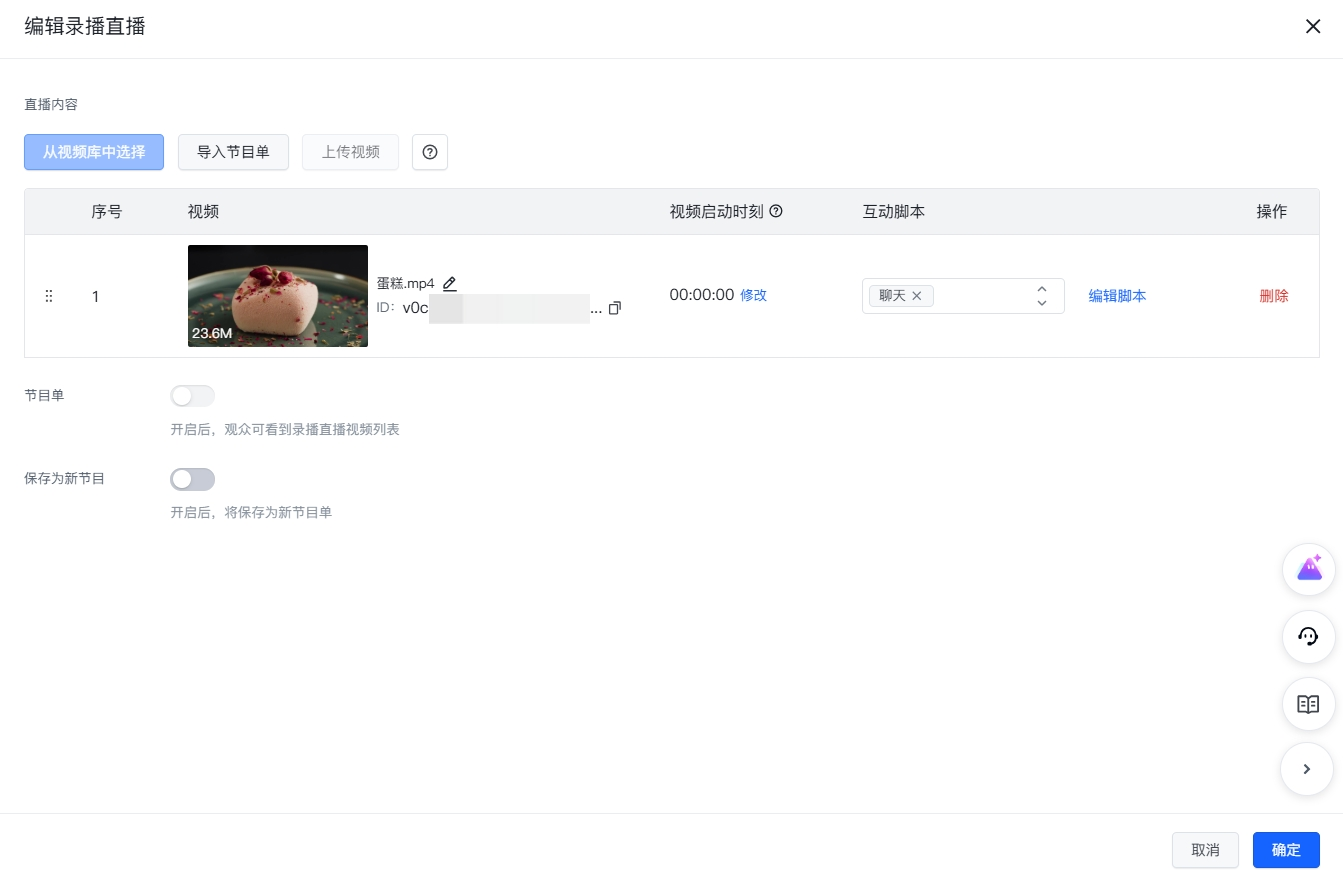
Task: Copy the video ID with the copy icon
Action: coord(615,308)
